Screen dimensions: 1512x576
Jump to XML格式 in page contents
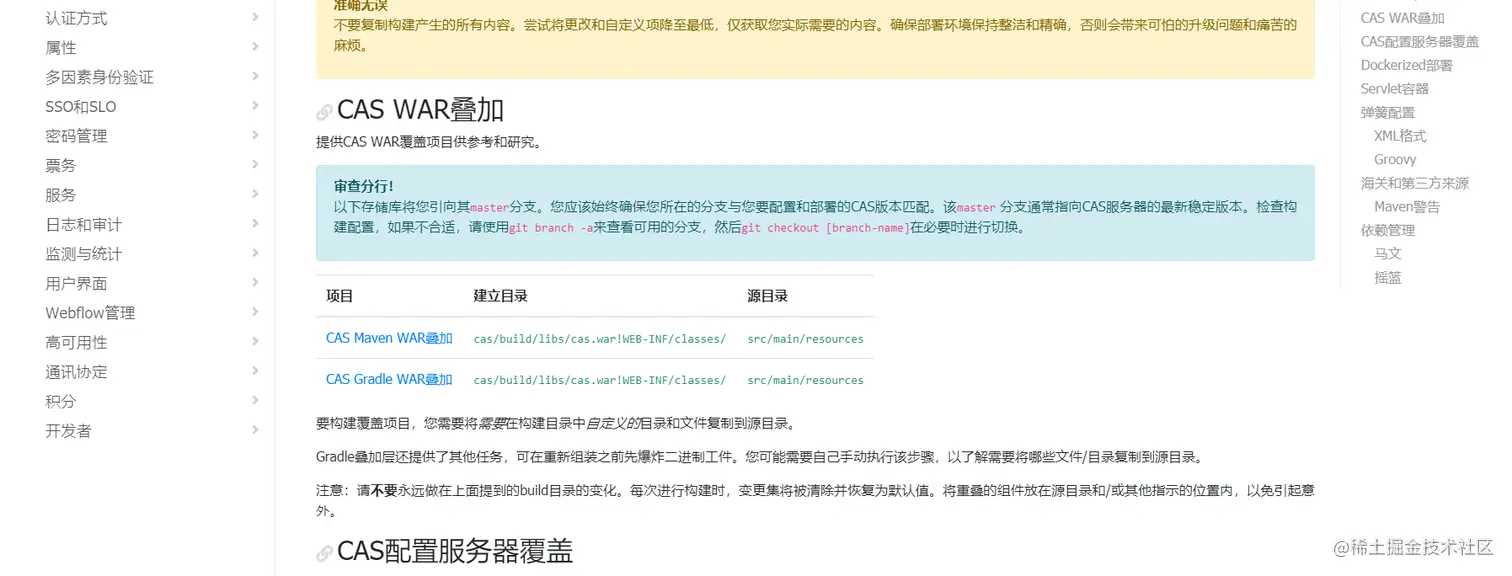coord(1400,136)
